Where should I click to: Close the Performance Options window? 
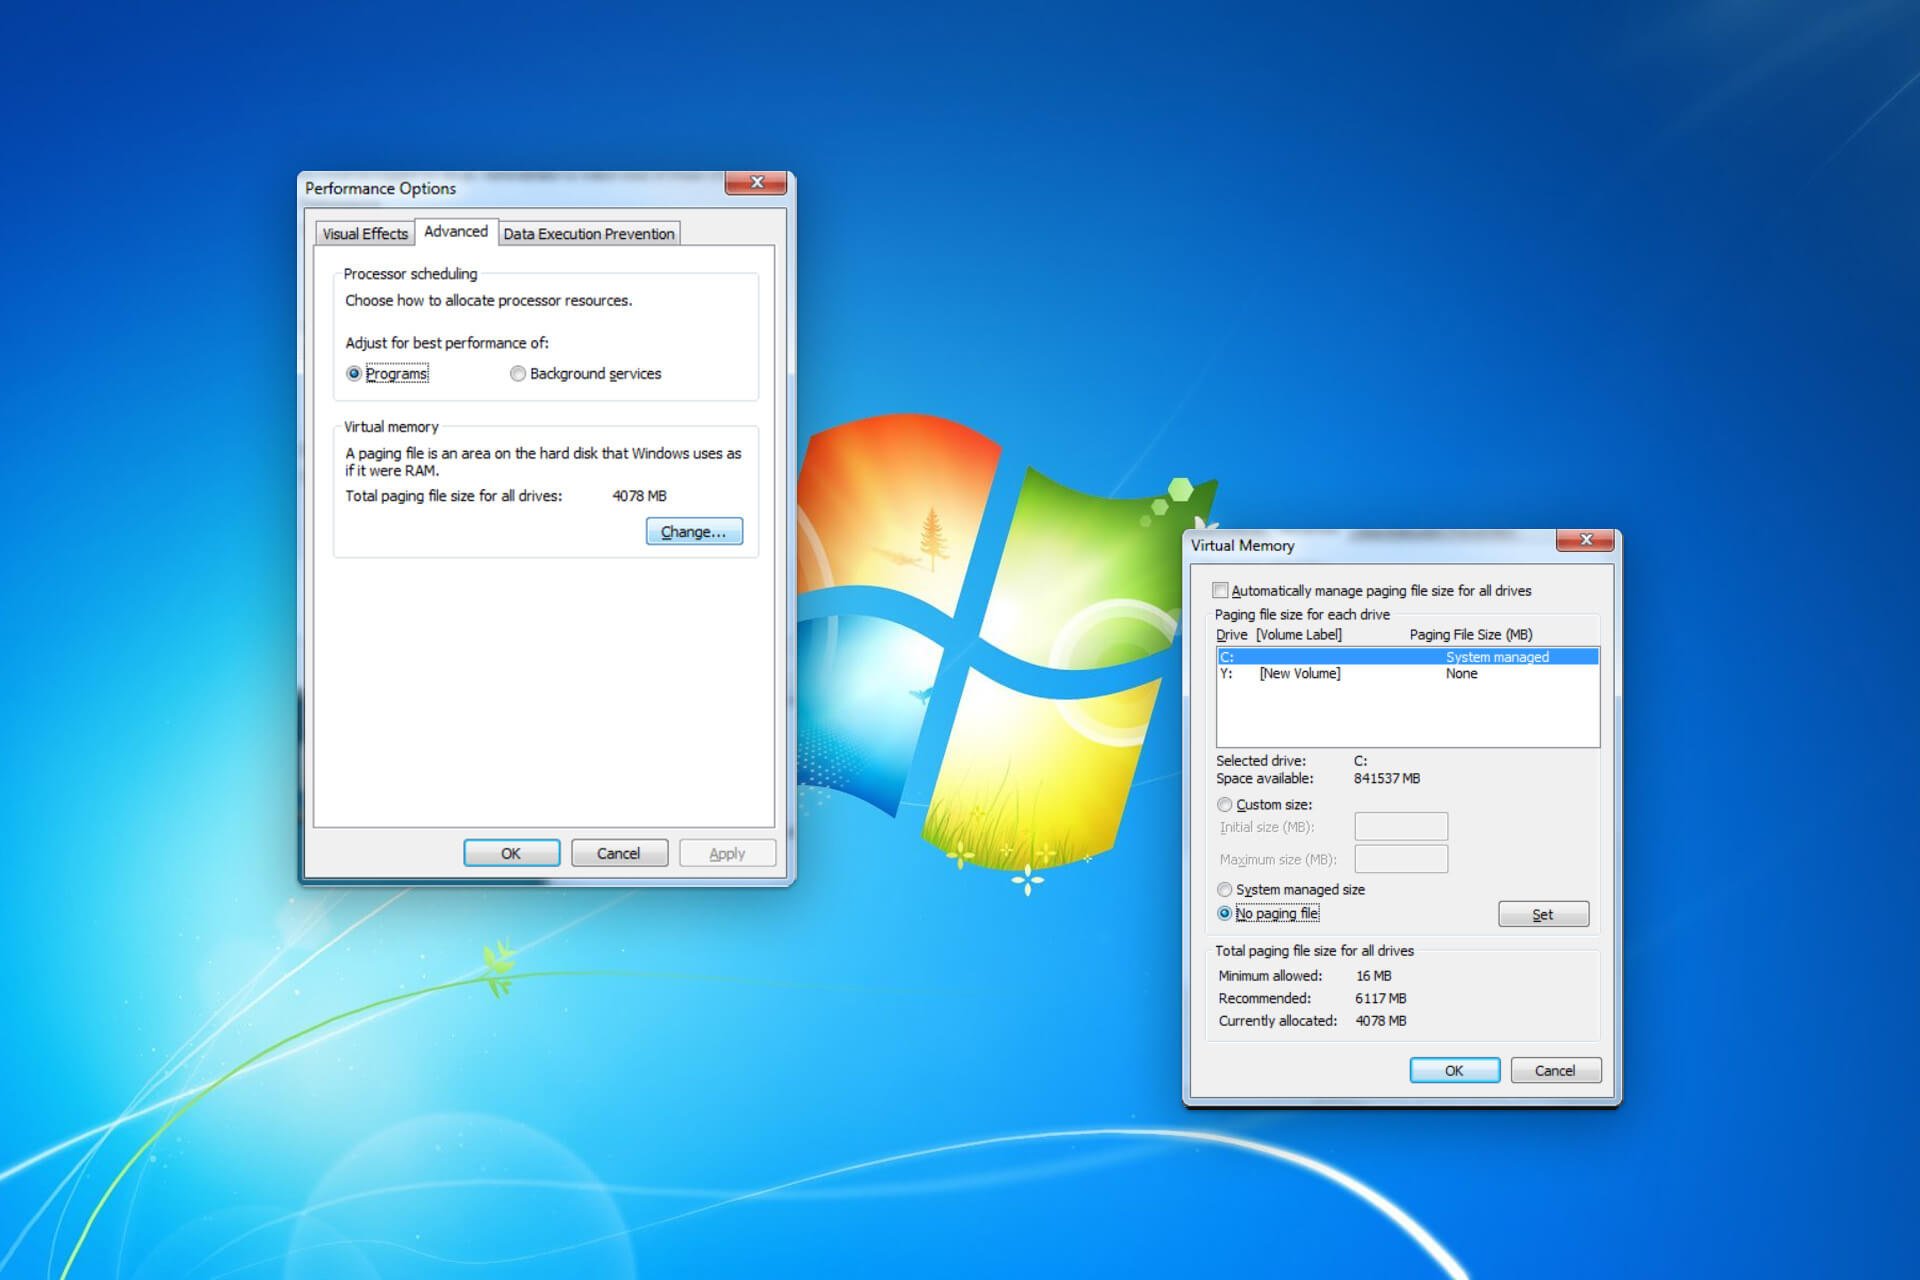coord(757,183)
